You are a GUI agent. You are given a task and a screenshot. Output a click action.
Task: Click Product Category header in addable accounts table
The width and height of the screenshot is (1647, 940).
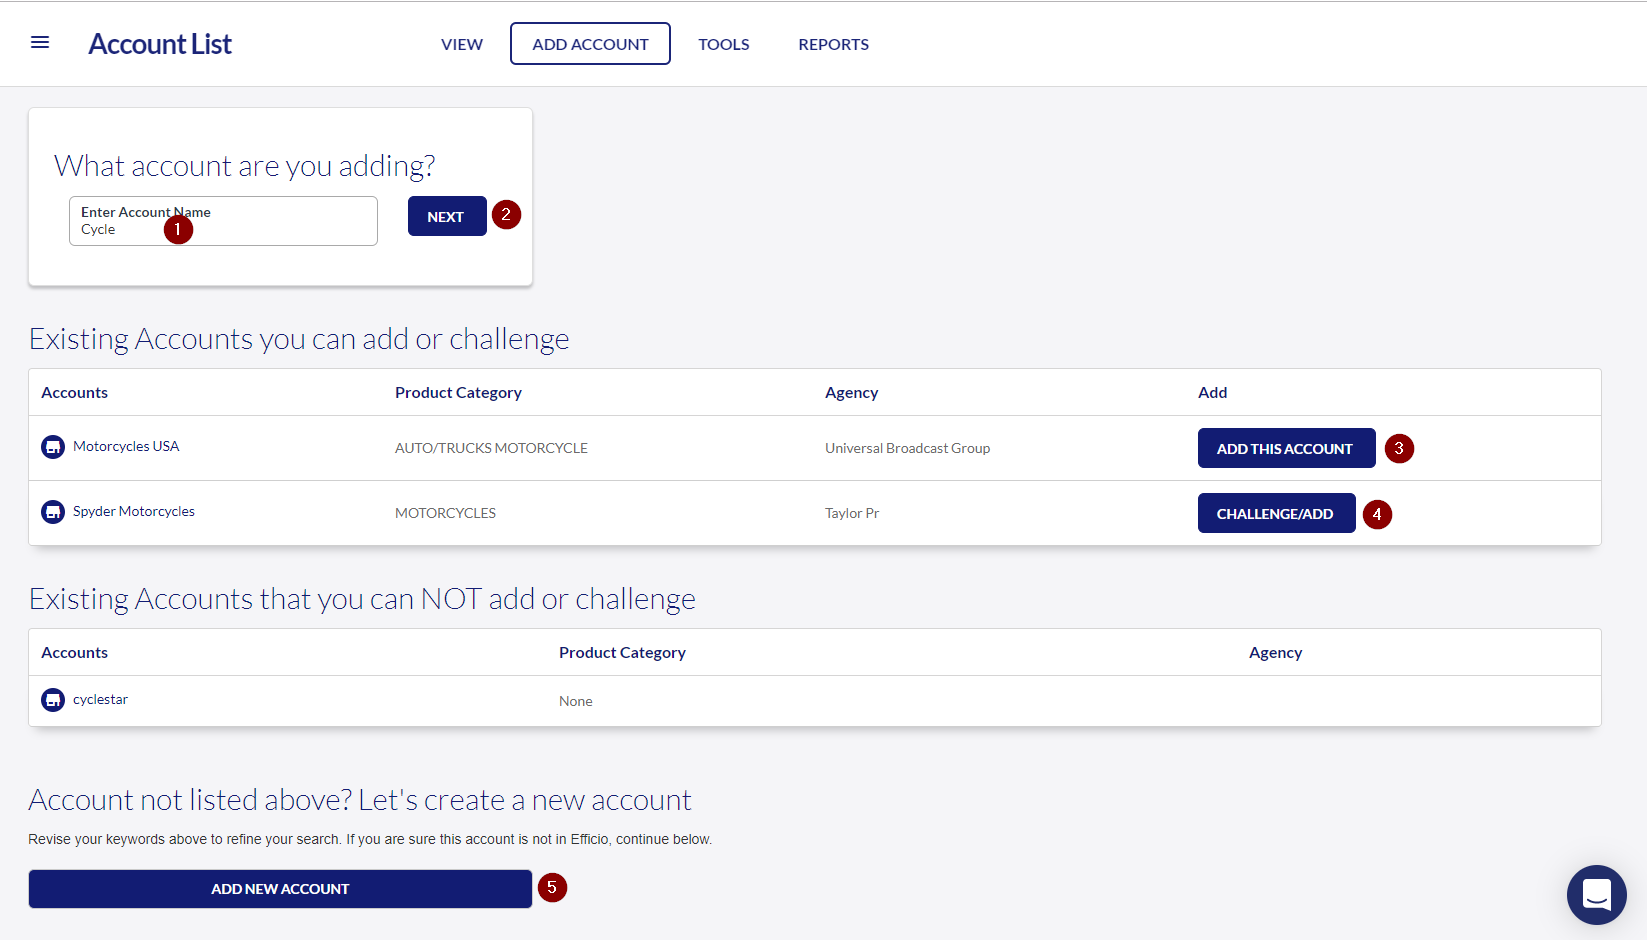pyautogui.click(x=458, y=392)
